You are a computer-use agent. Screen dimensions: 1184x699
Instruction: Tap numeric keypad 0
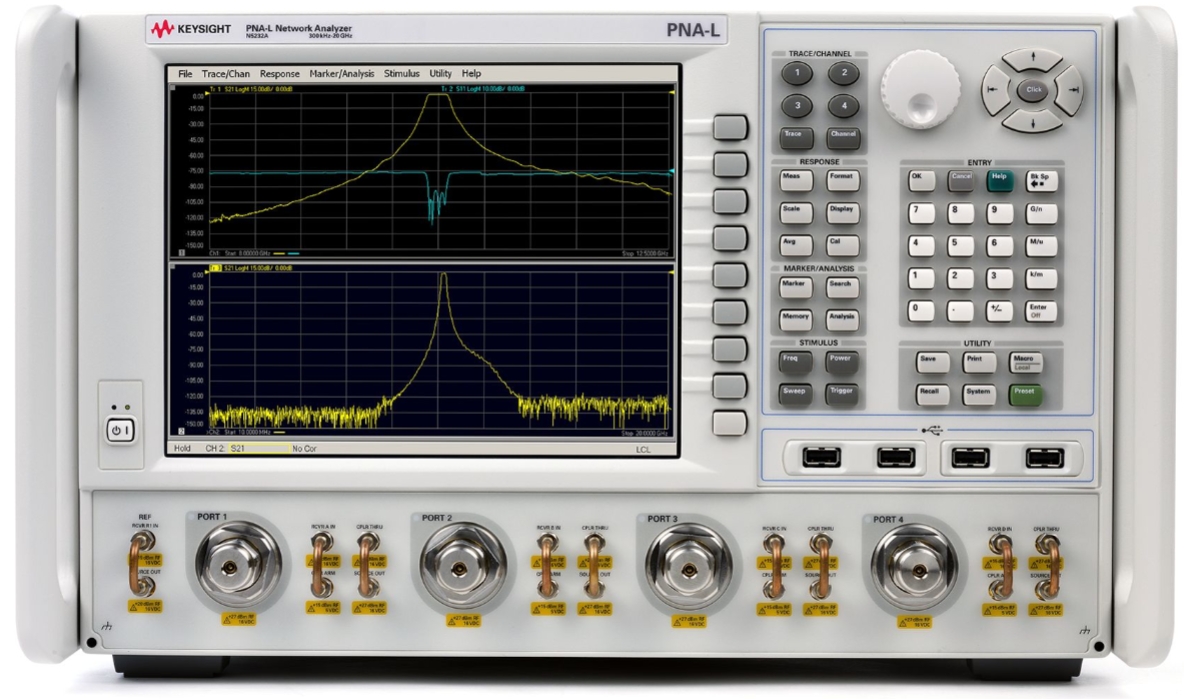pyautogui.click(x=921, y=310)
